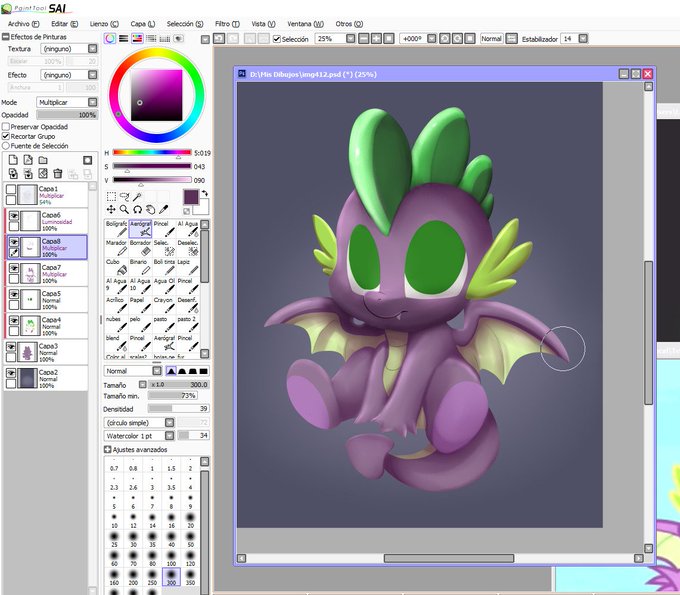Uncheck the Selección checkbox in toolbar
This screenshot has height=595, width=680.
coord(277,39)
